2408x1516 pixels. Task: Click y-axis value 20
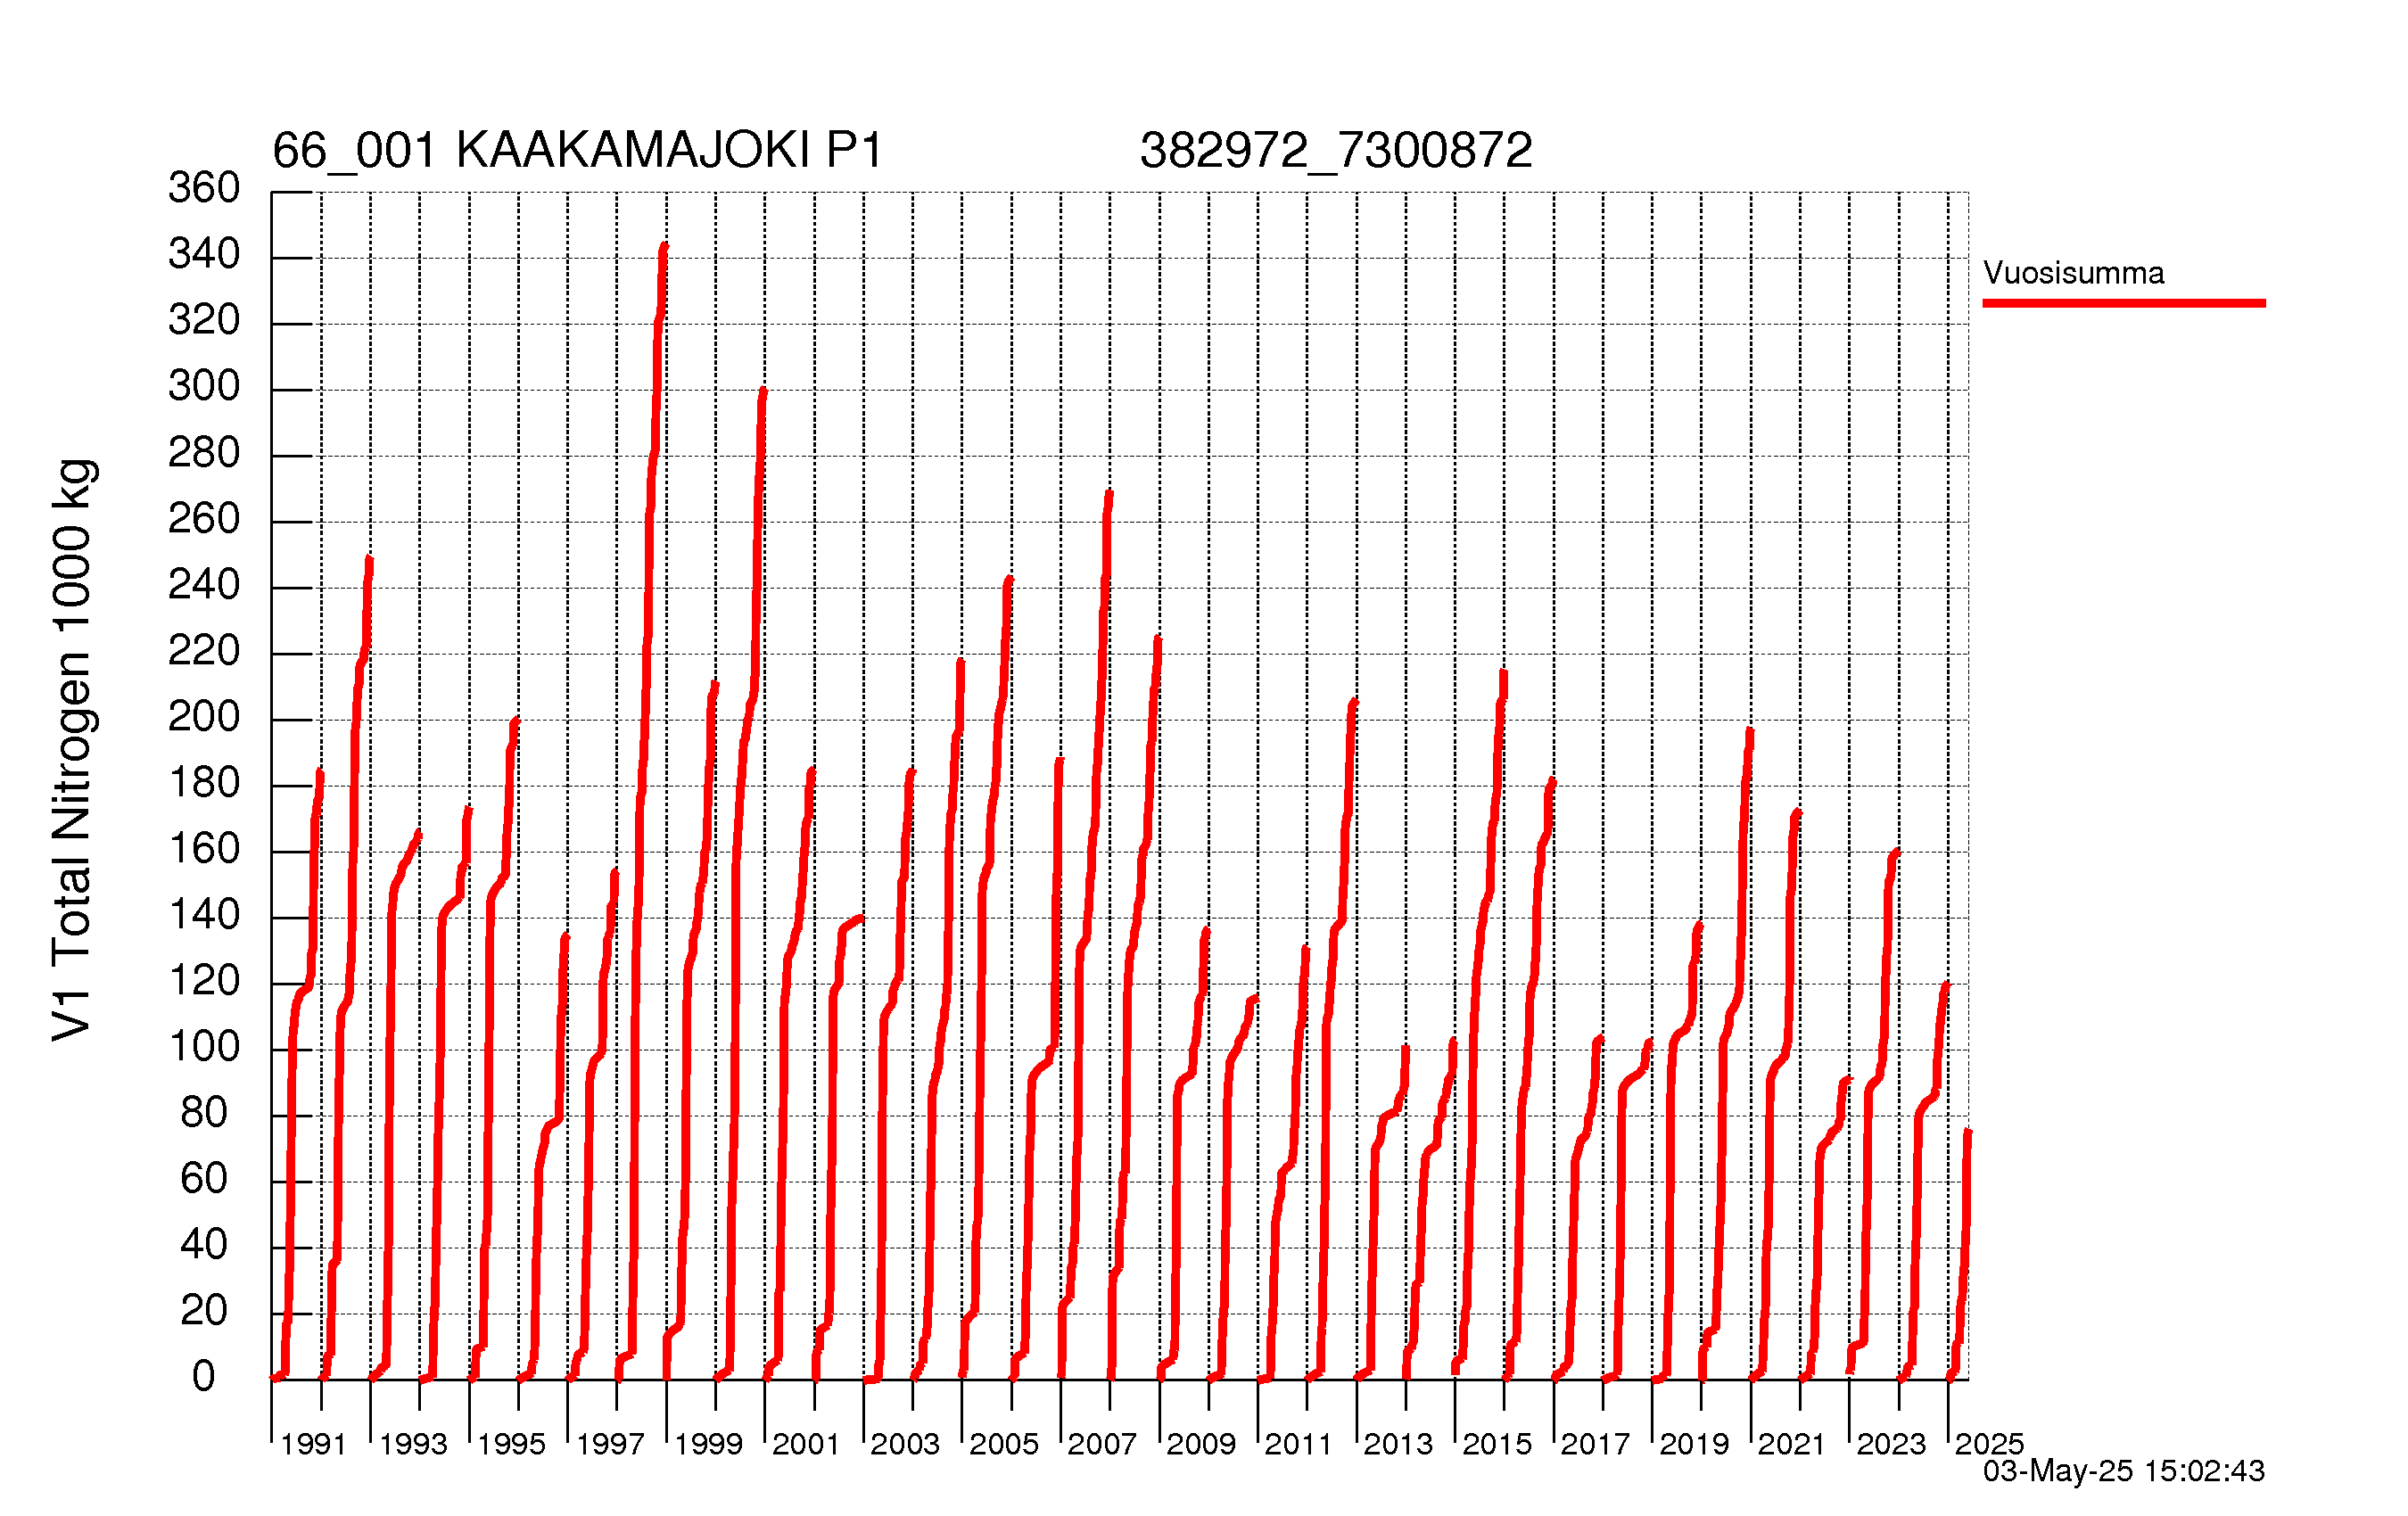click(204, 1310)
